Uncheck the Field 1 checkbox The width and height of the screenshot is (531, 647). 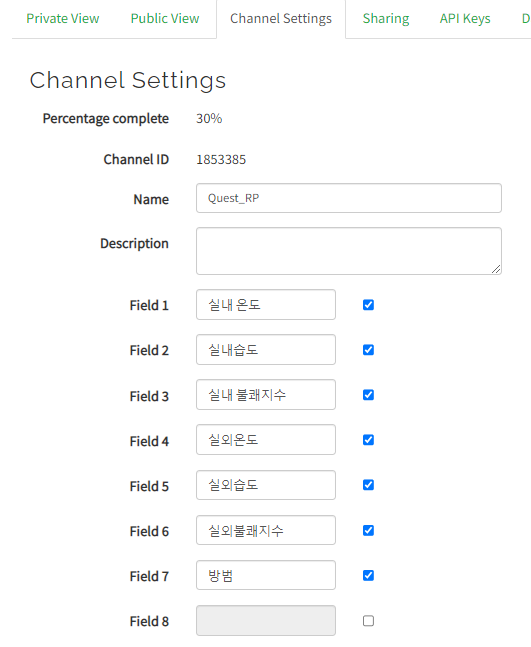pos(368,305)
